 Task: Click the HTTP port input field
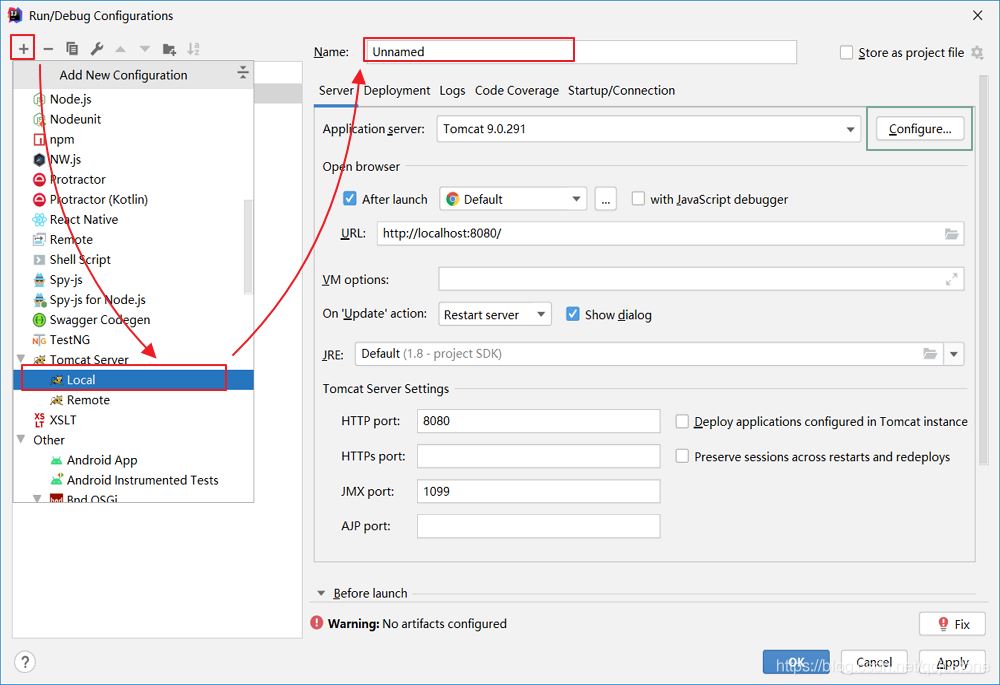pyautogui.click(x=538, y=421)
